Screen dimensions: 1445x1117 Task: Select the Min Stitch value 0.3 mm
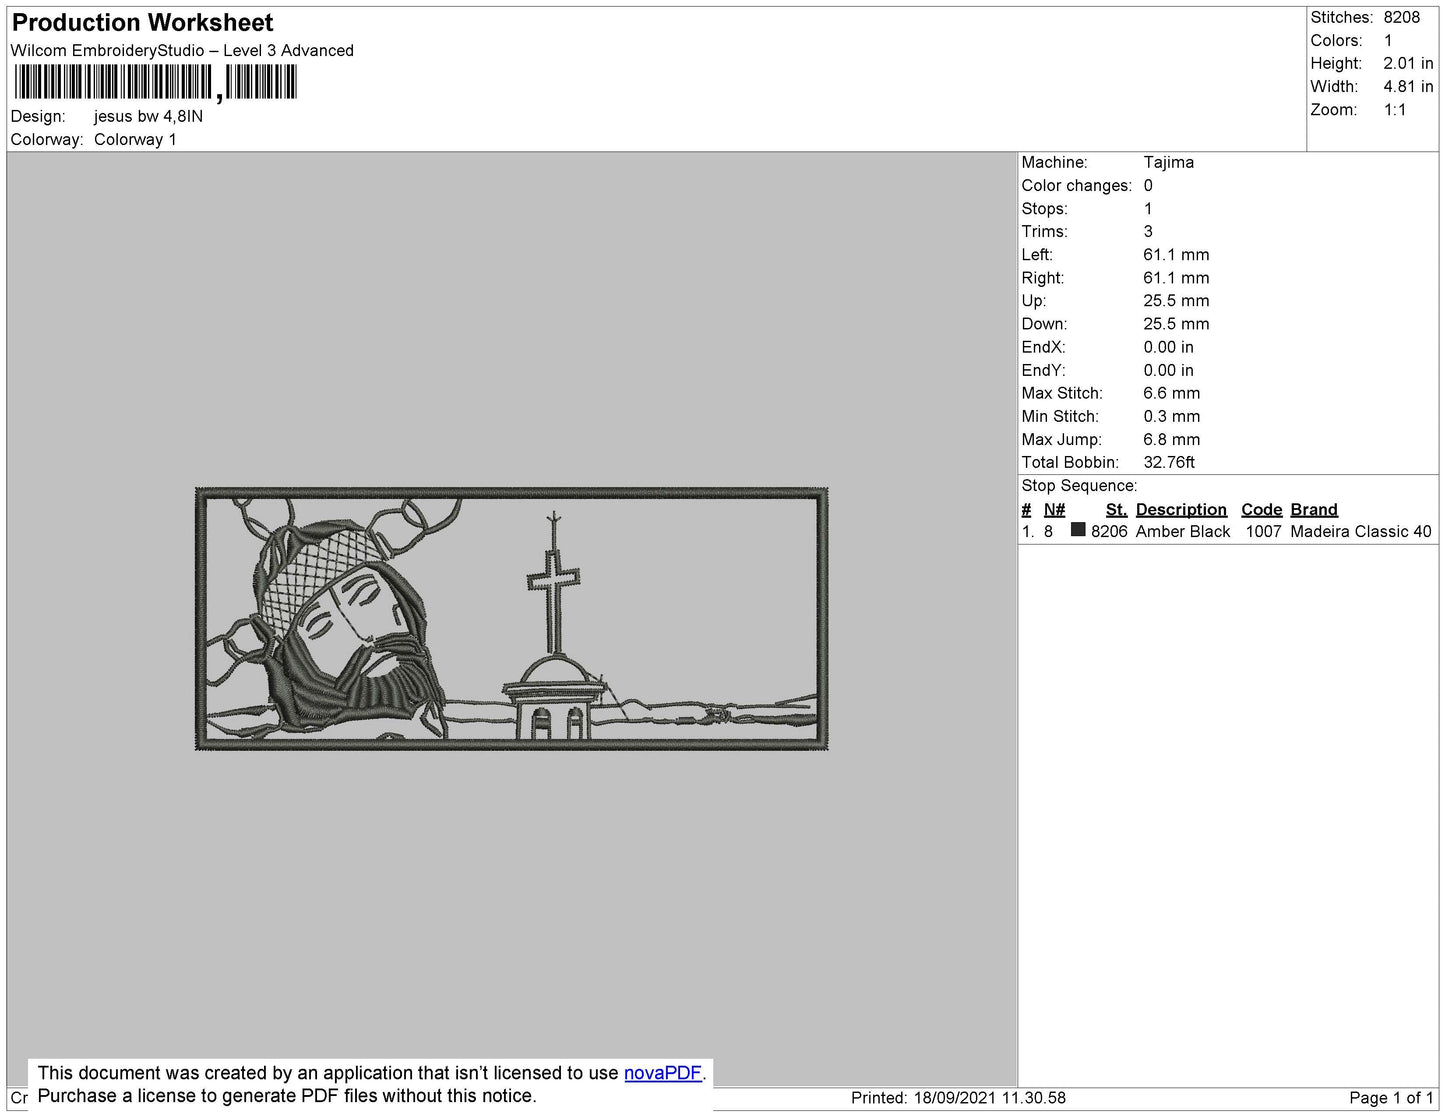coord(1172,416)
